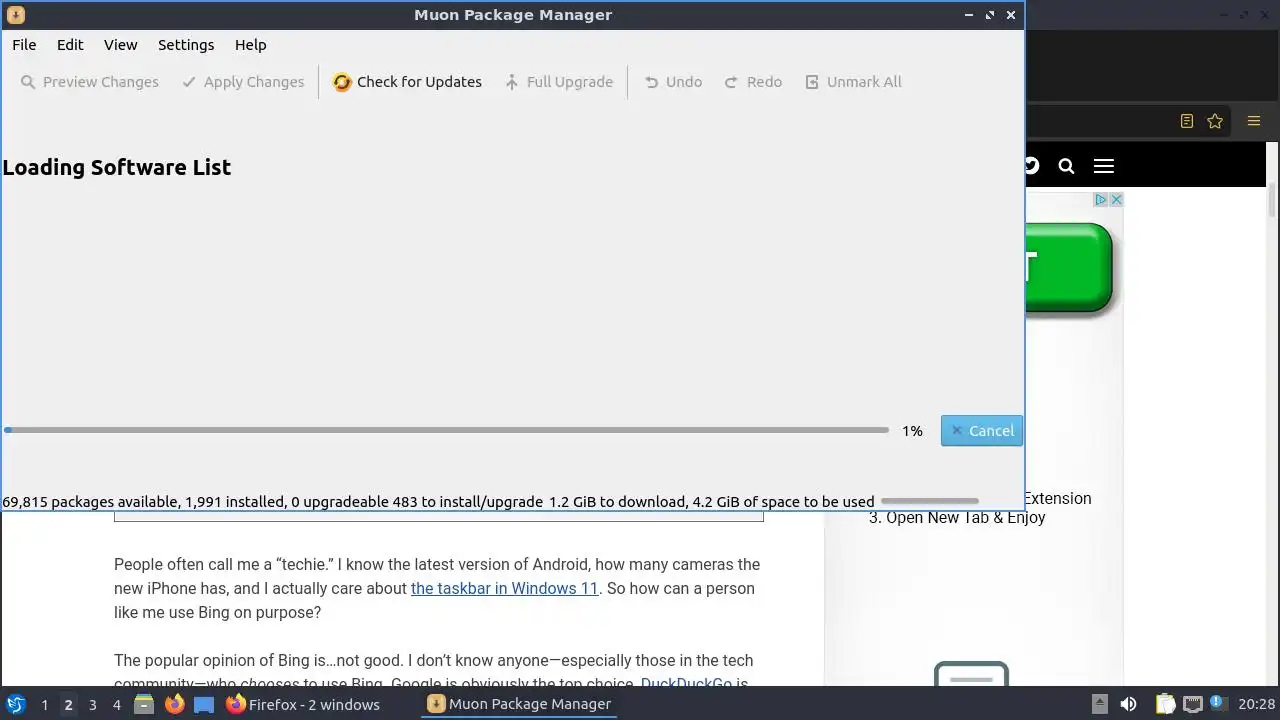The width and height of the screenshot is (1280, 720).
Task: Cancel the software list loading
Action: pyautogui.click(x=982, y=431)
